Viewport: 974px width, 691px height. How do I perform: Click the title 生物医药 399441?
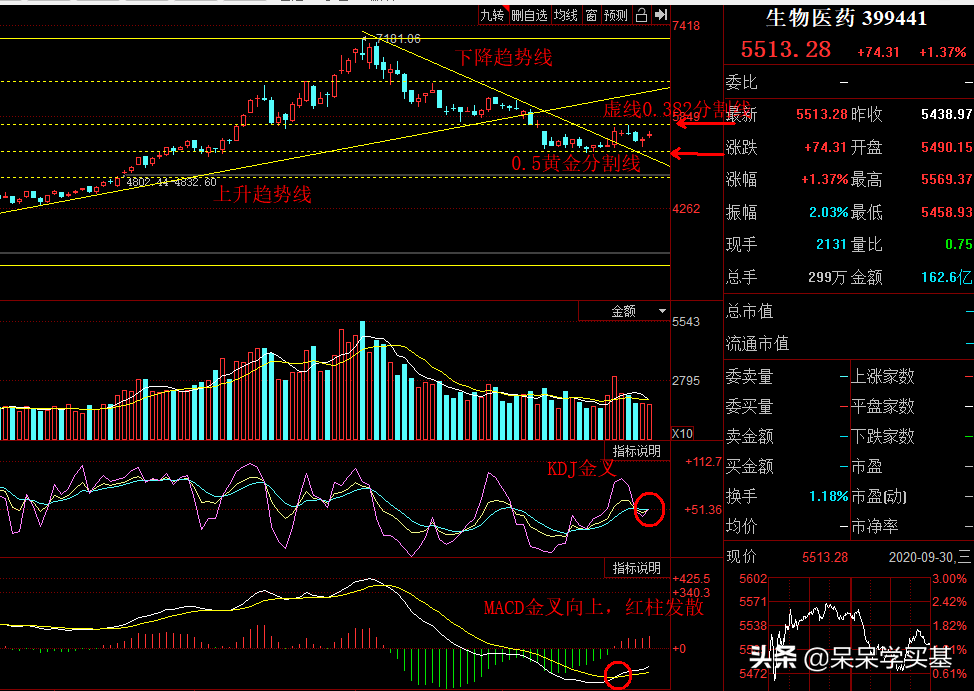[x=846, y=18]
